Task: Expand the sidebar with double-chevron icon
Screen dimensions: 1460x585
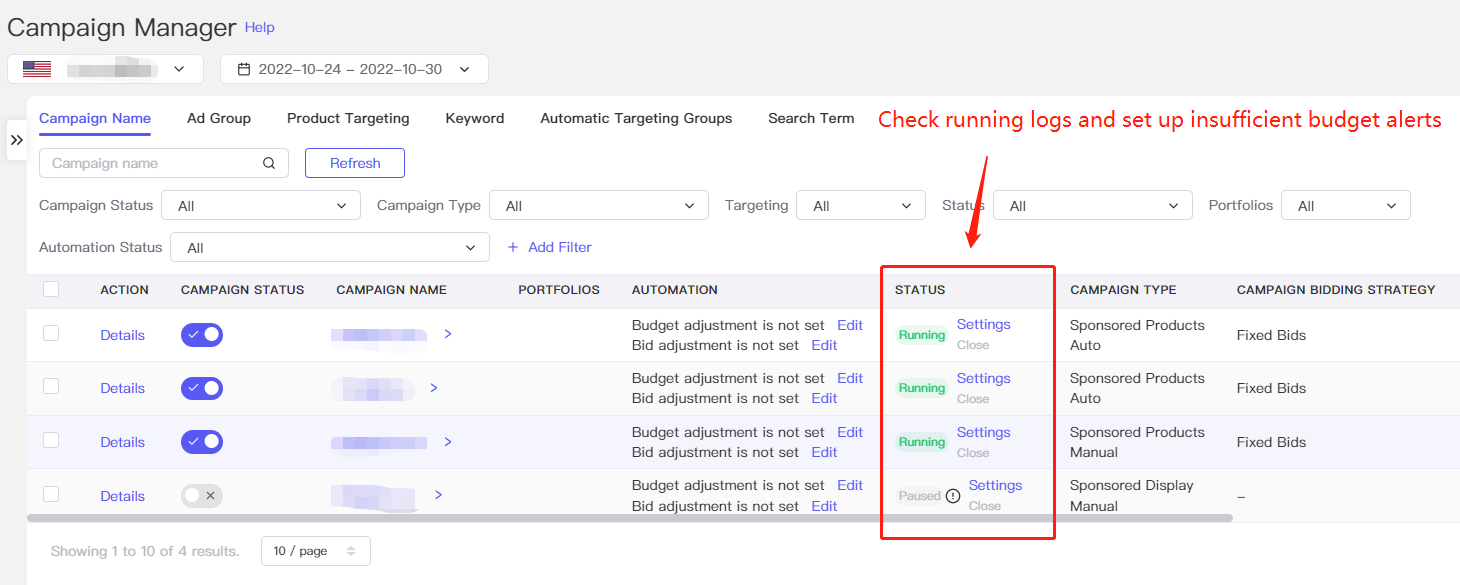Action: point(17,141)
